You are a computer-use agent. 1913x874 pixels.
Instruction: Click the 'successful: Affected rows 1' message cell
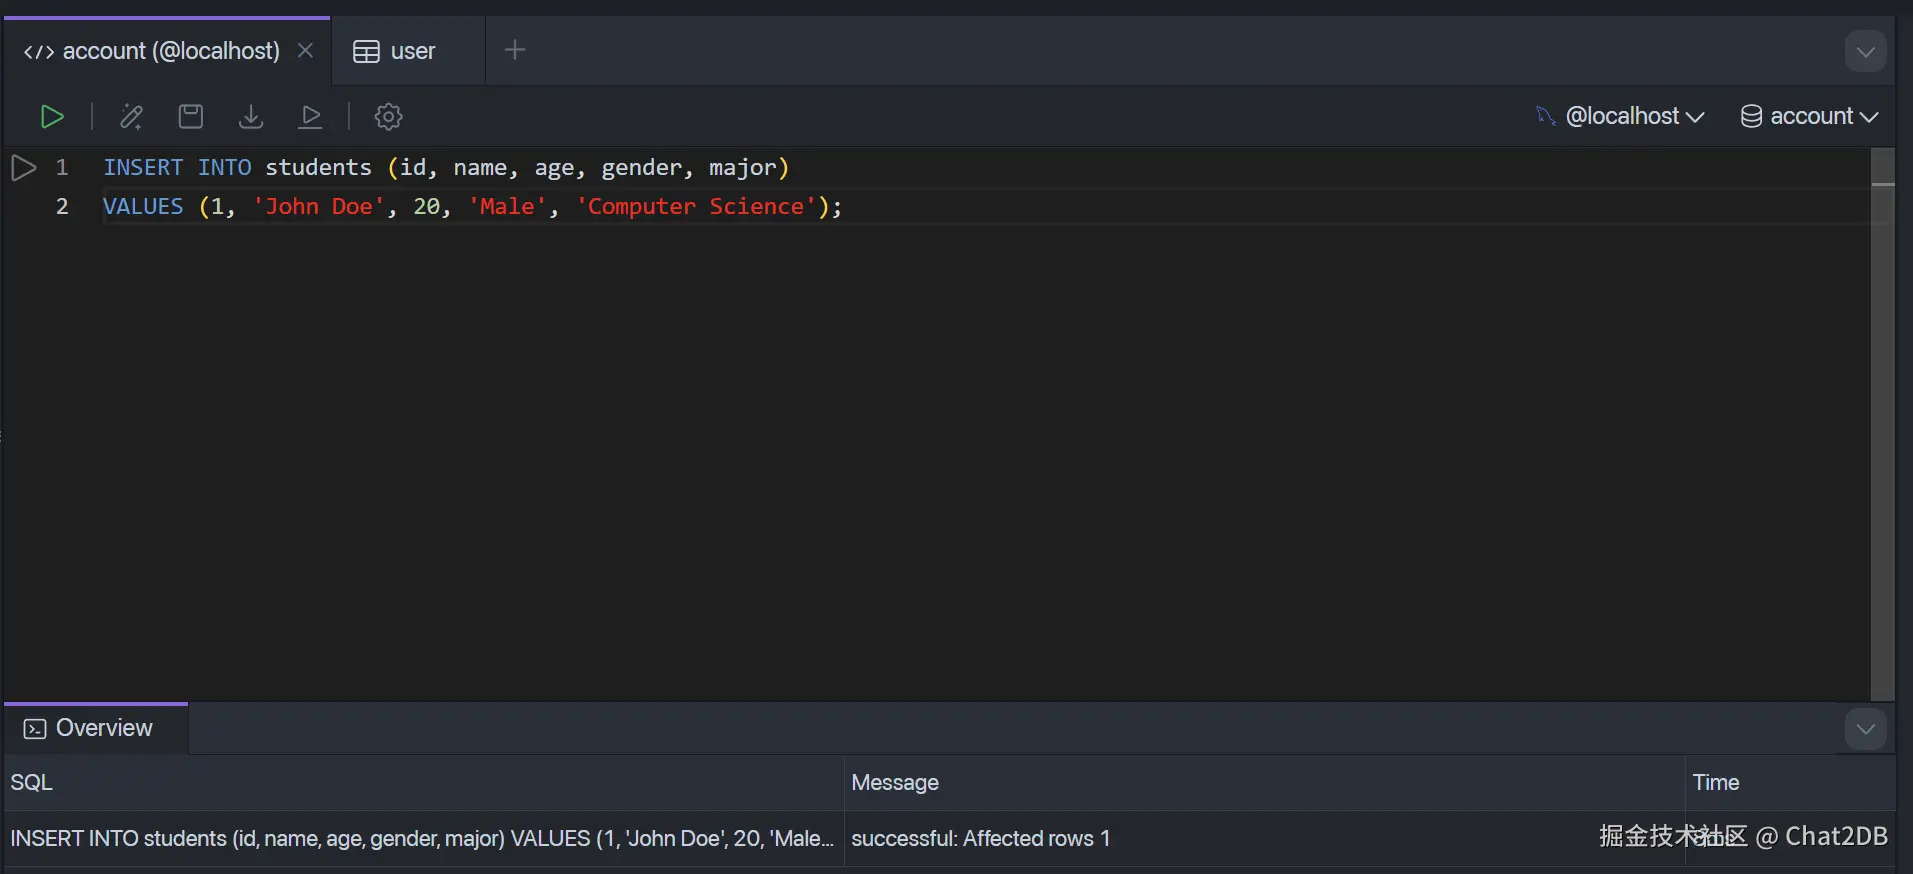click(980, 838)
